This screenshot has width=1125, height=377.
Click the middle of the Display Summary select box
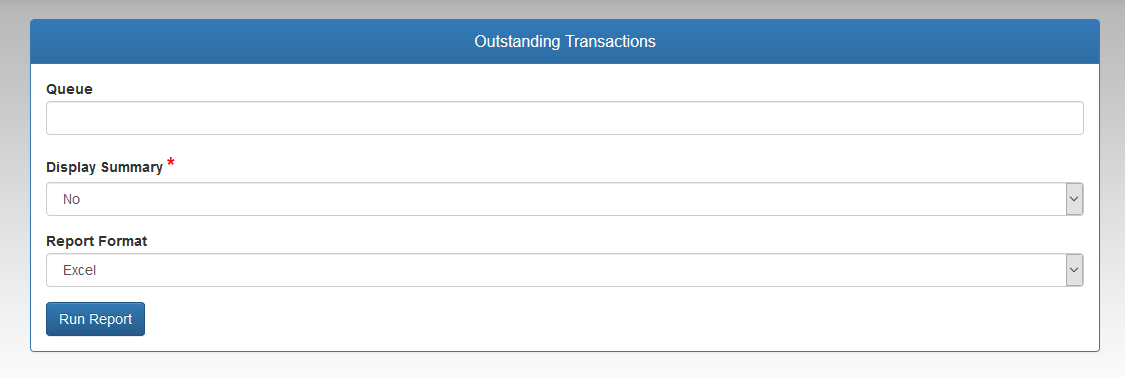pyautogui.click(x=565, y=199)
